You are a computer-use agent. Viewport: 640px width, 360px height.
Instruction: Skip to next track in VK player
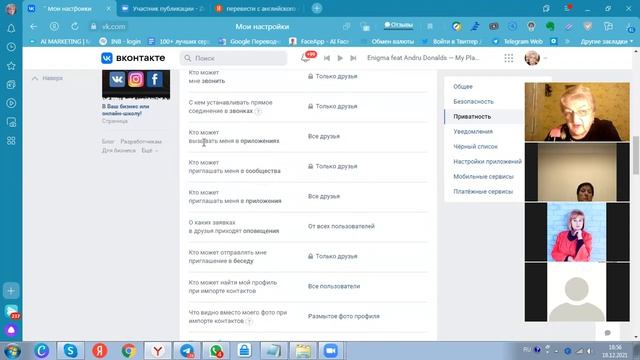coord(353,58)
